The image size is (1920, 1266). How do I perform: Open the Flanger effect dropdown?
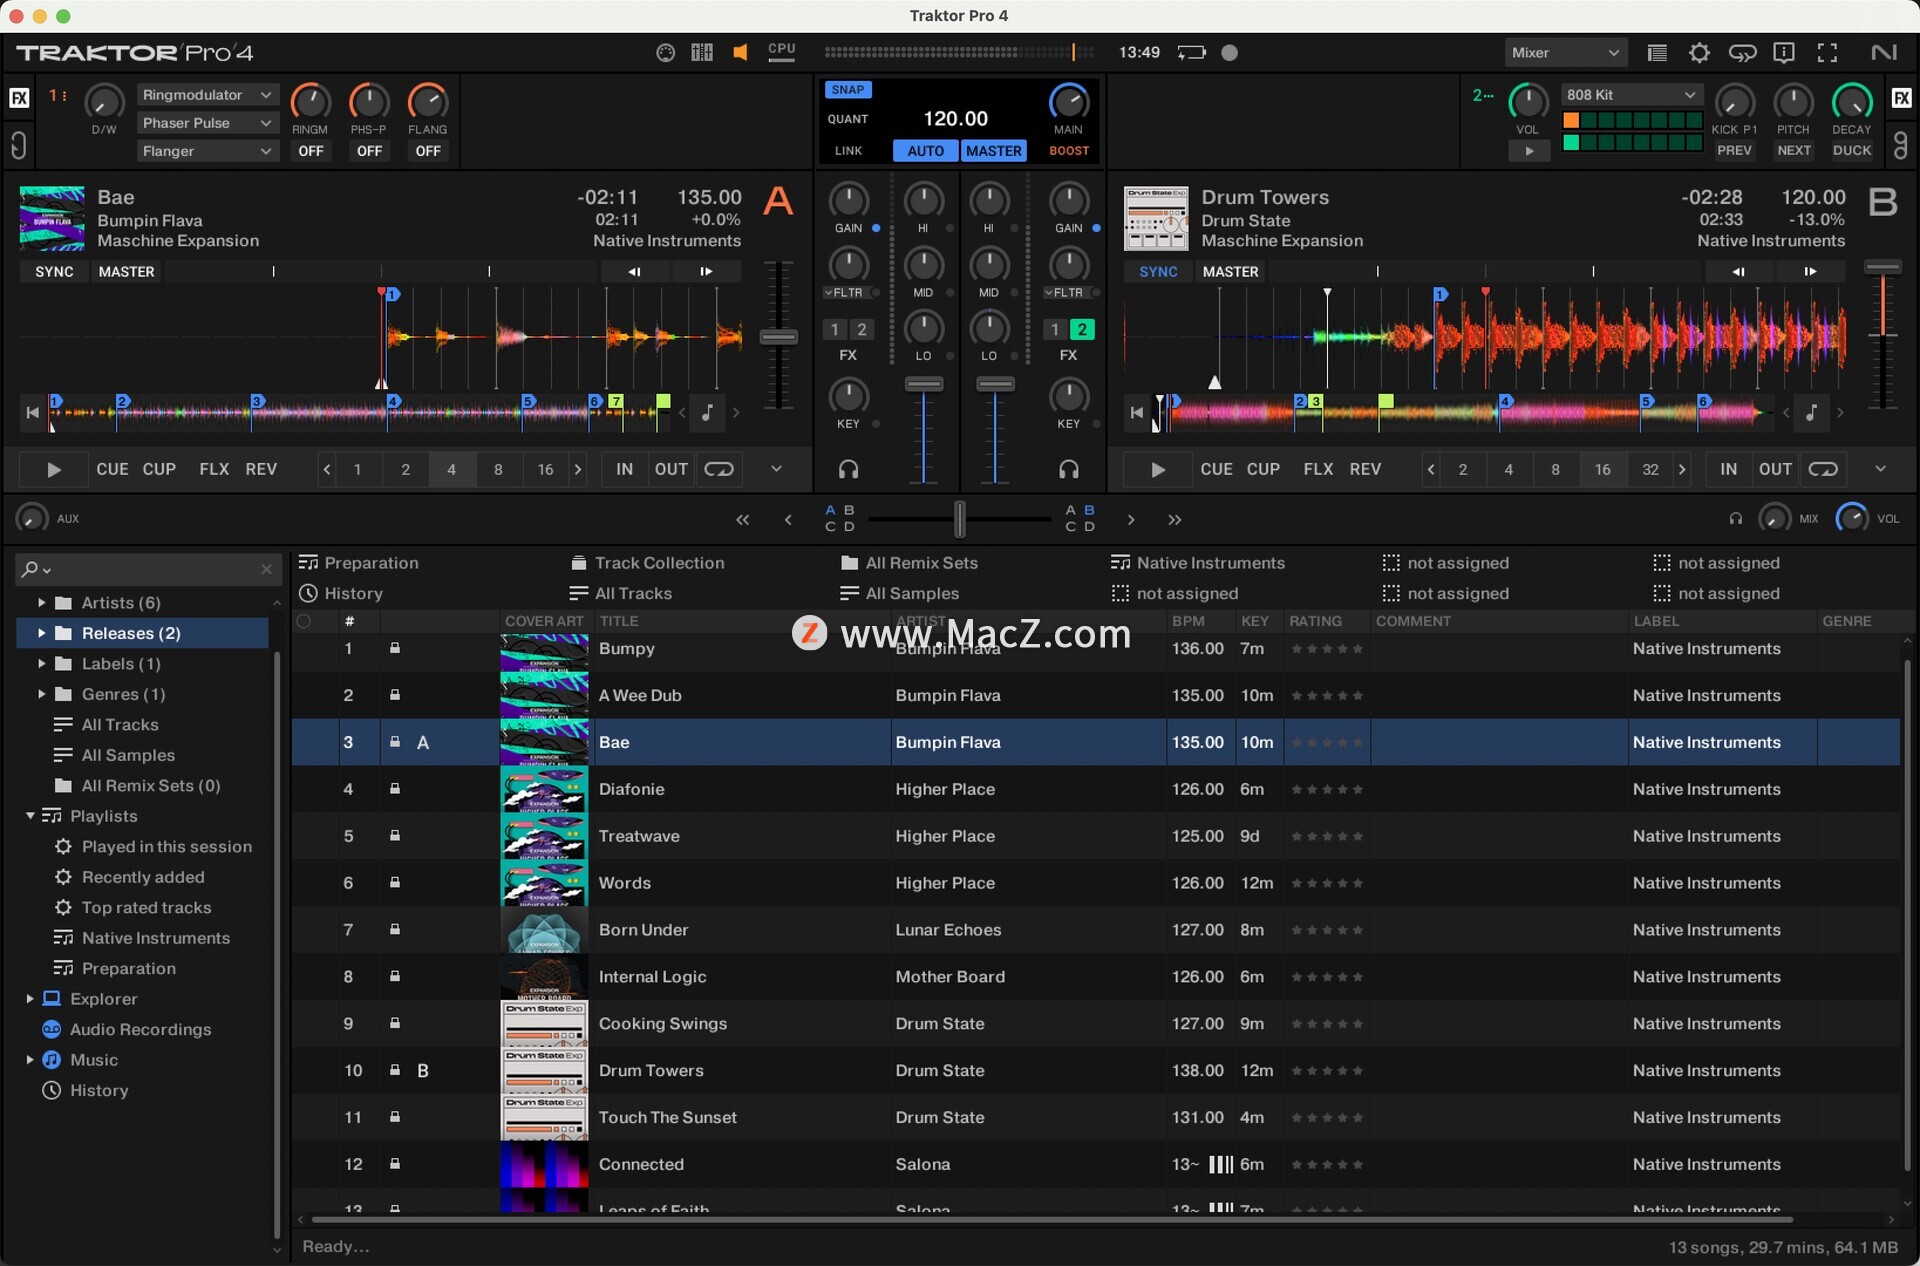click(207, 151)
